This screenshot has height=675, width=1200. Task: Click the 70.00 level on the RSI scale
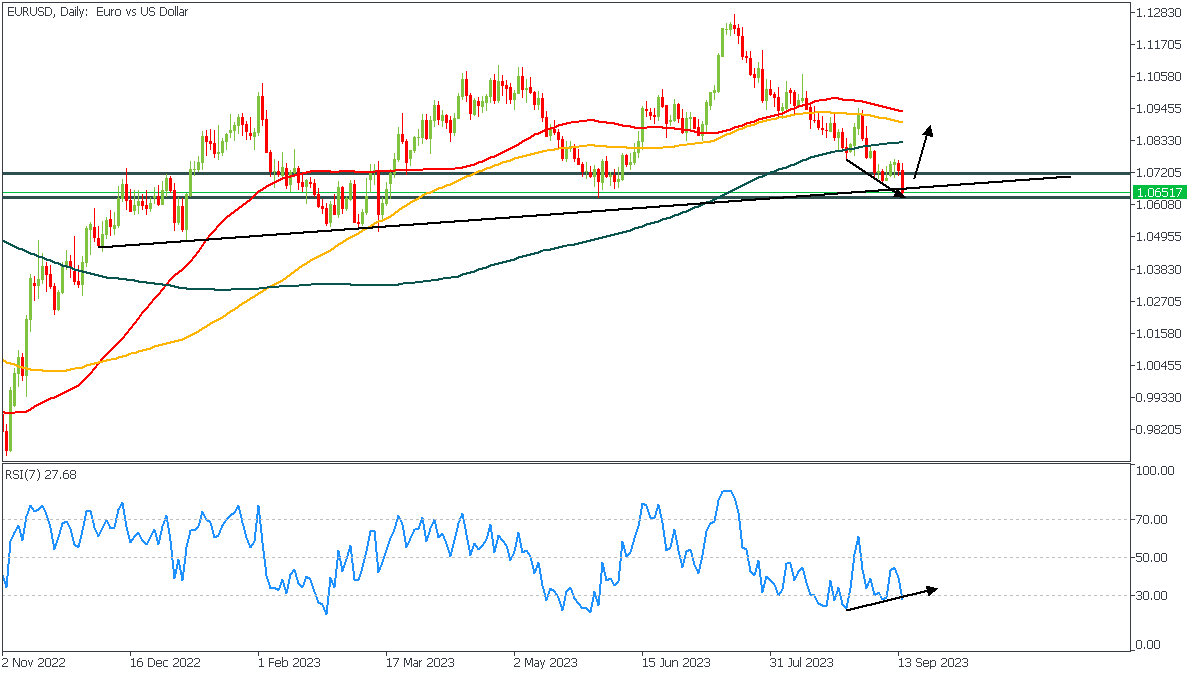(x=1154, y=519)
